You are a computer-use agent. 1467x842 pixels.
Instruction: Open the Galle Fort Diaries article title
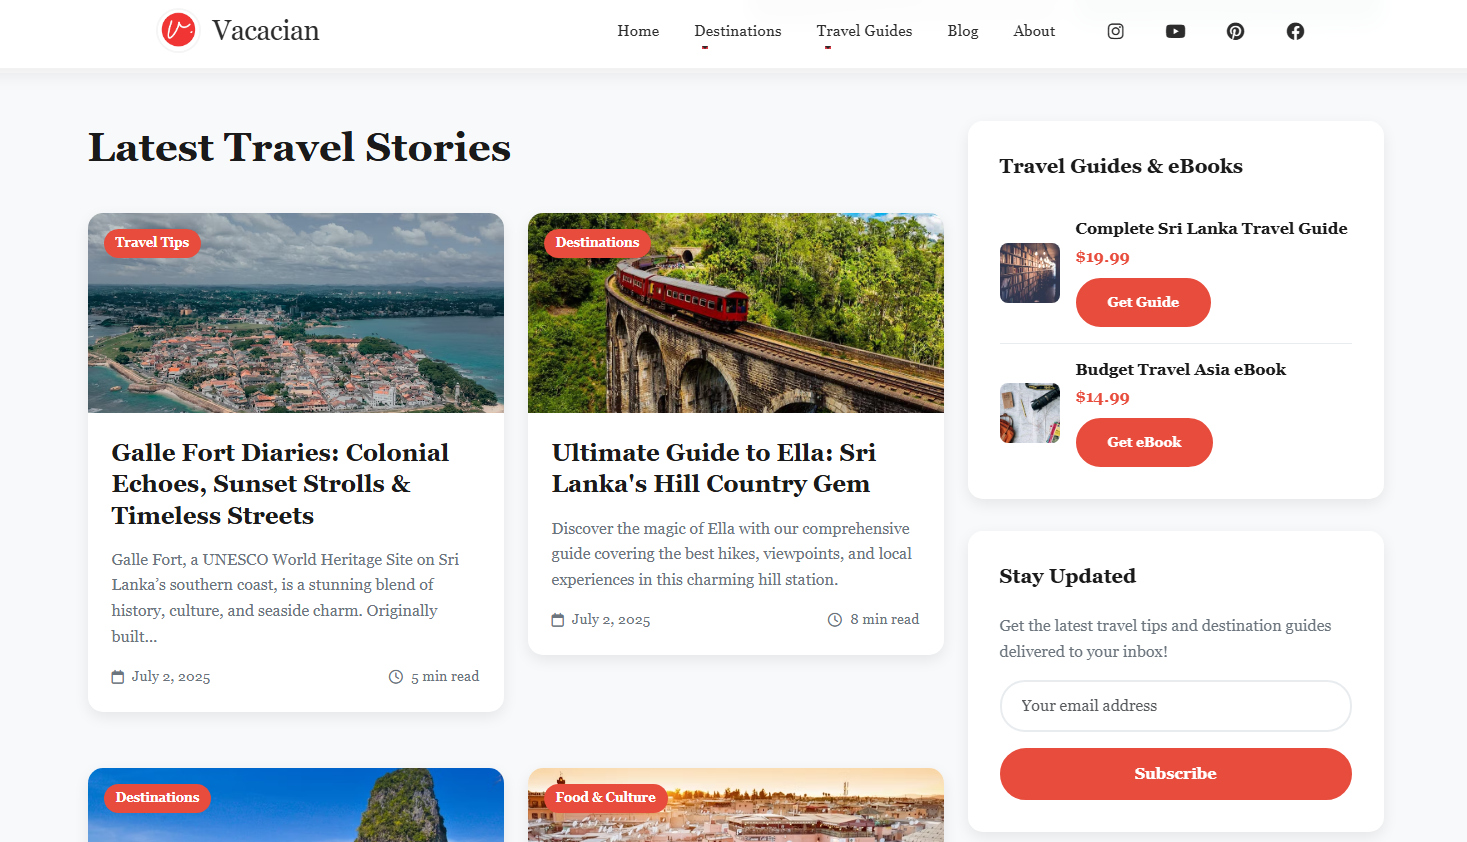280,484
